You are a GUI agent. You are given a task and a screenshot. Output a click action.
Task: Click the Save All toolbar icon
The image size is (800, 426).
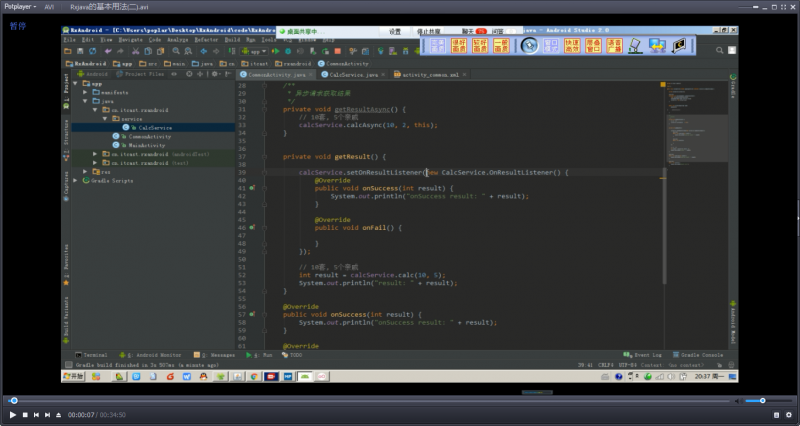81,50
